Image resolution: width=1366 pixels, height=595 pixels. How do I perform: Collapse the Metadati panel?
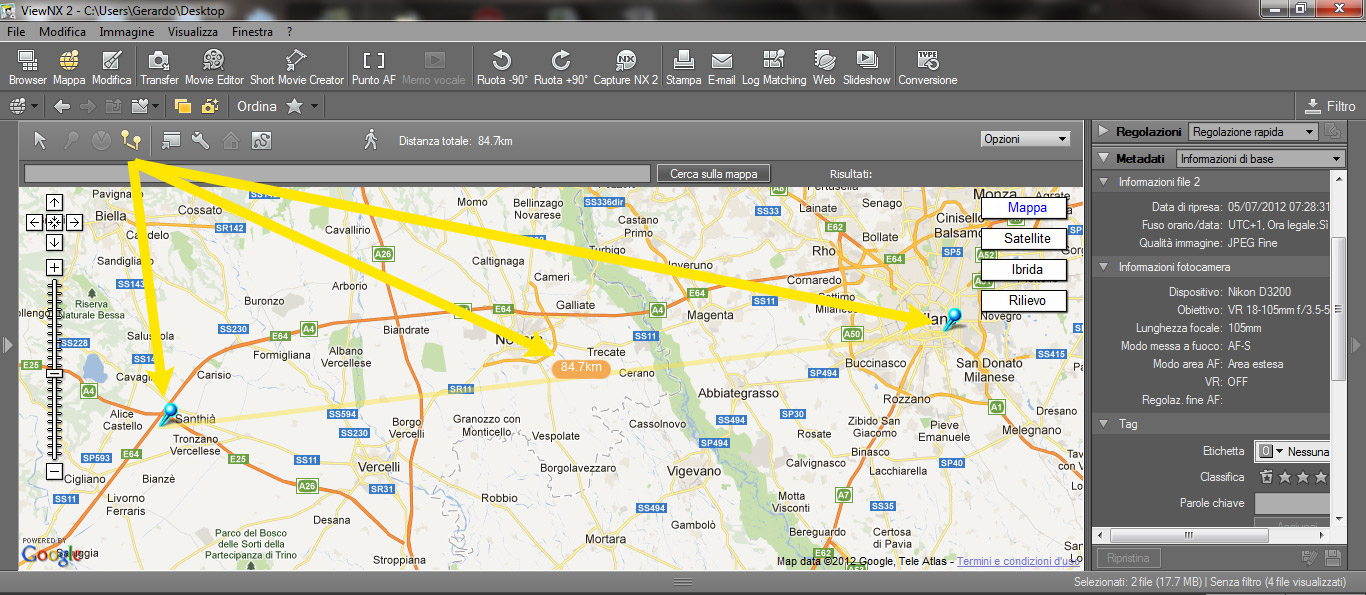click(1104, 158)
